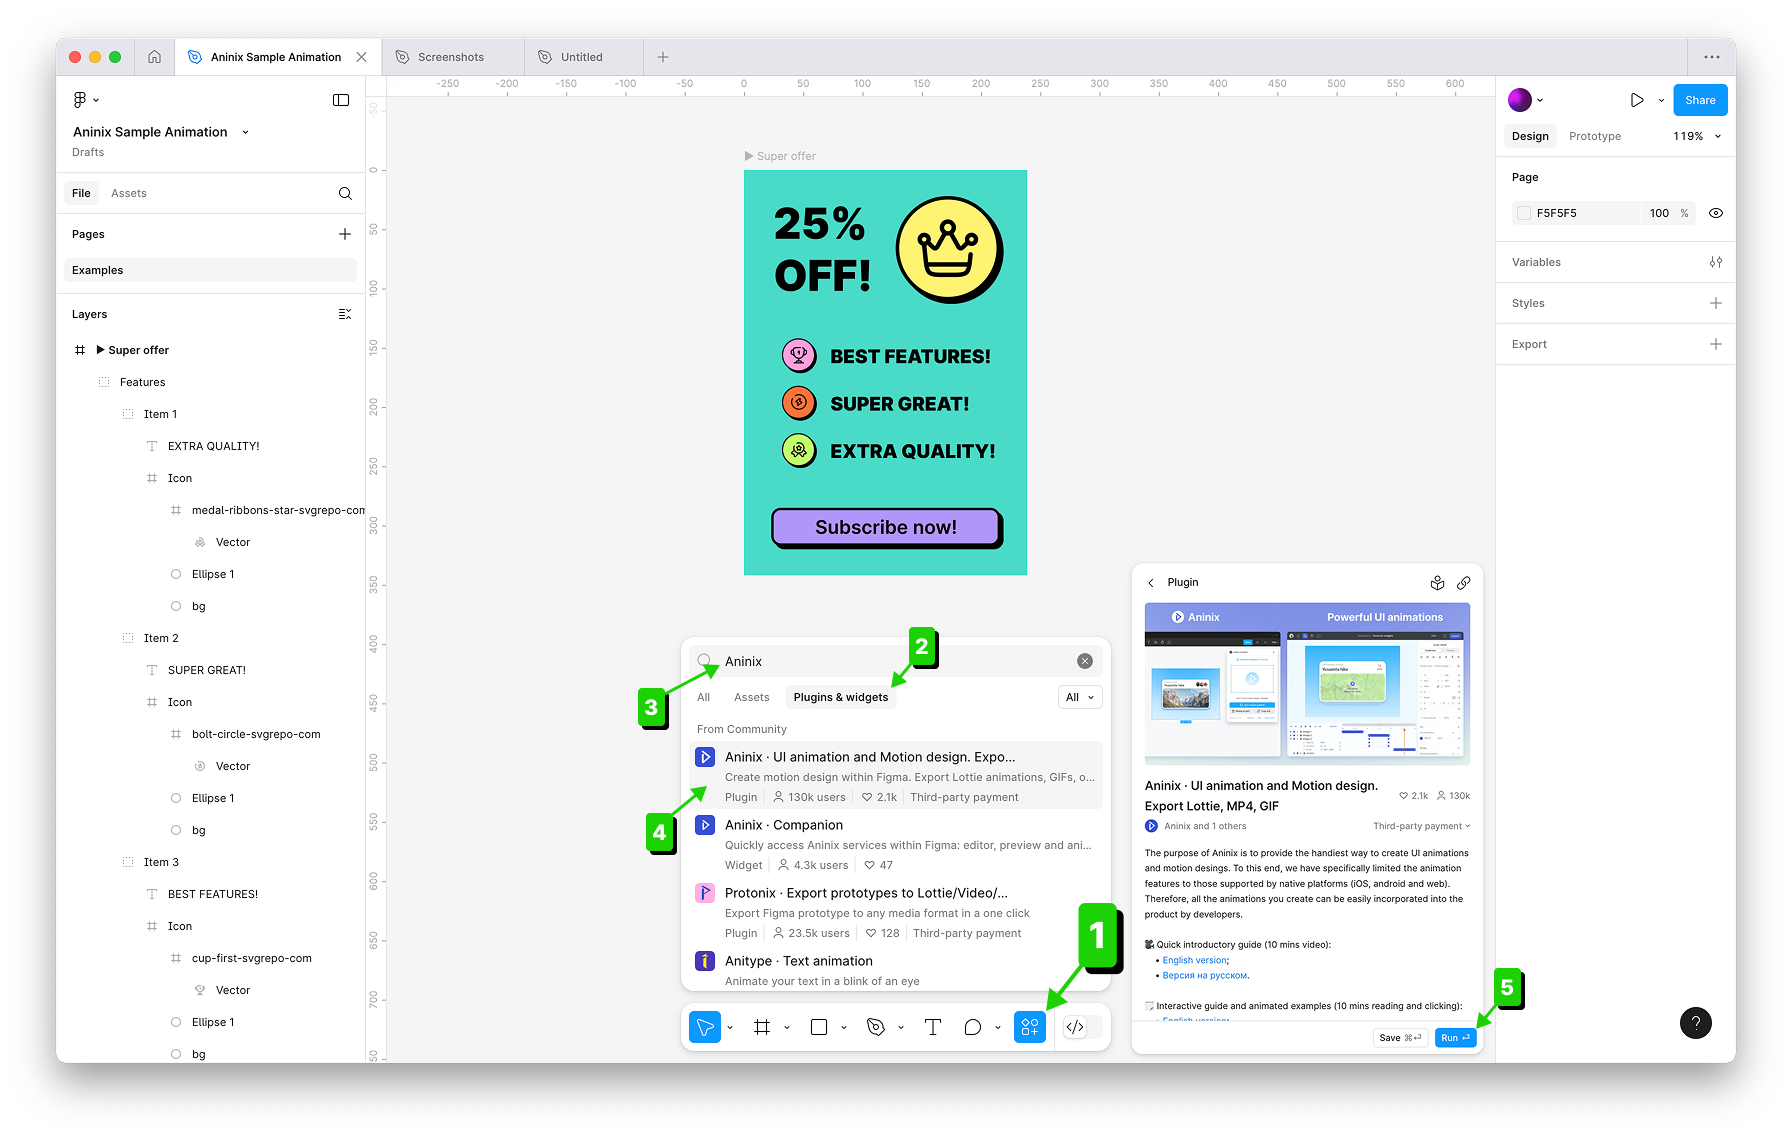Viewport: 1792px width, 1137px height.
Task: Go back from Plugin detail panel
Action: [1151, 582]
